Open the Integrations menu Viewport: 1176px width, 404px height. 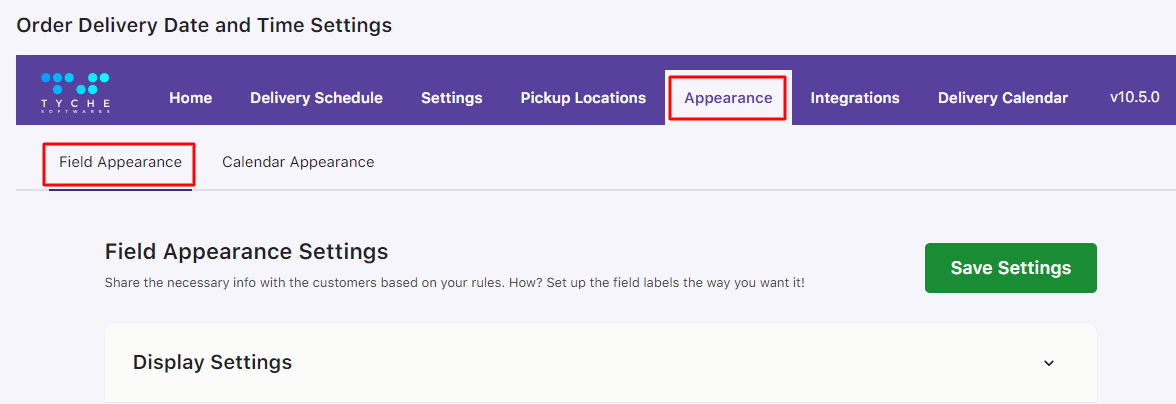(854, 98)
